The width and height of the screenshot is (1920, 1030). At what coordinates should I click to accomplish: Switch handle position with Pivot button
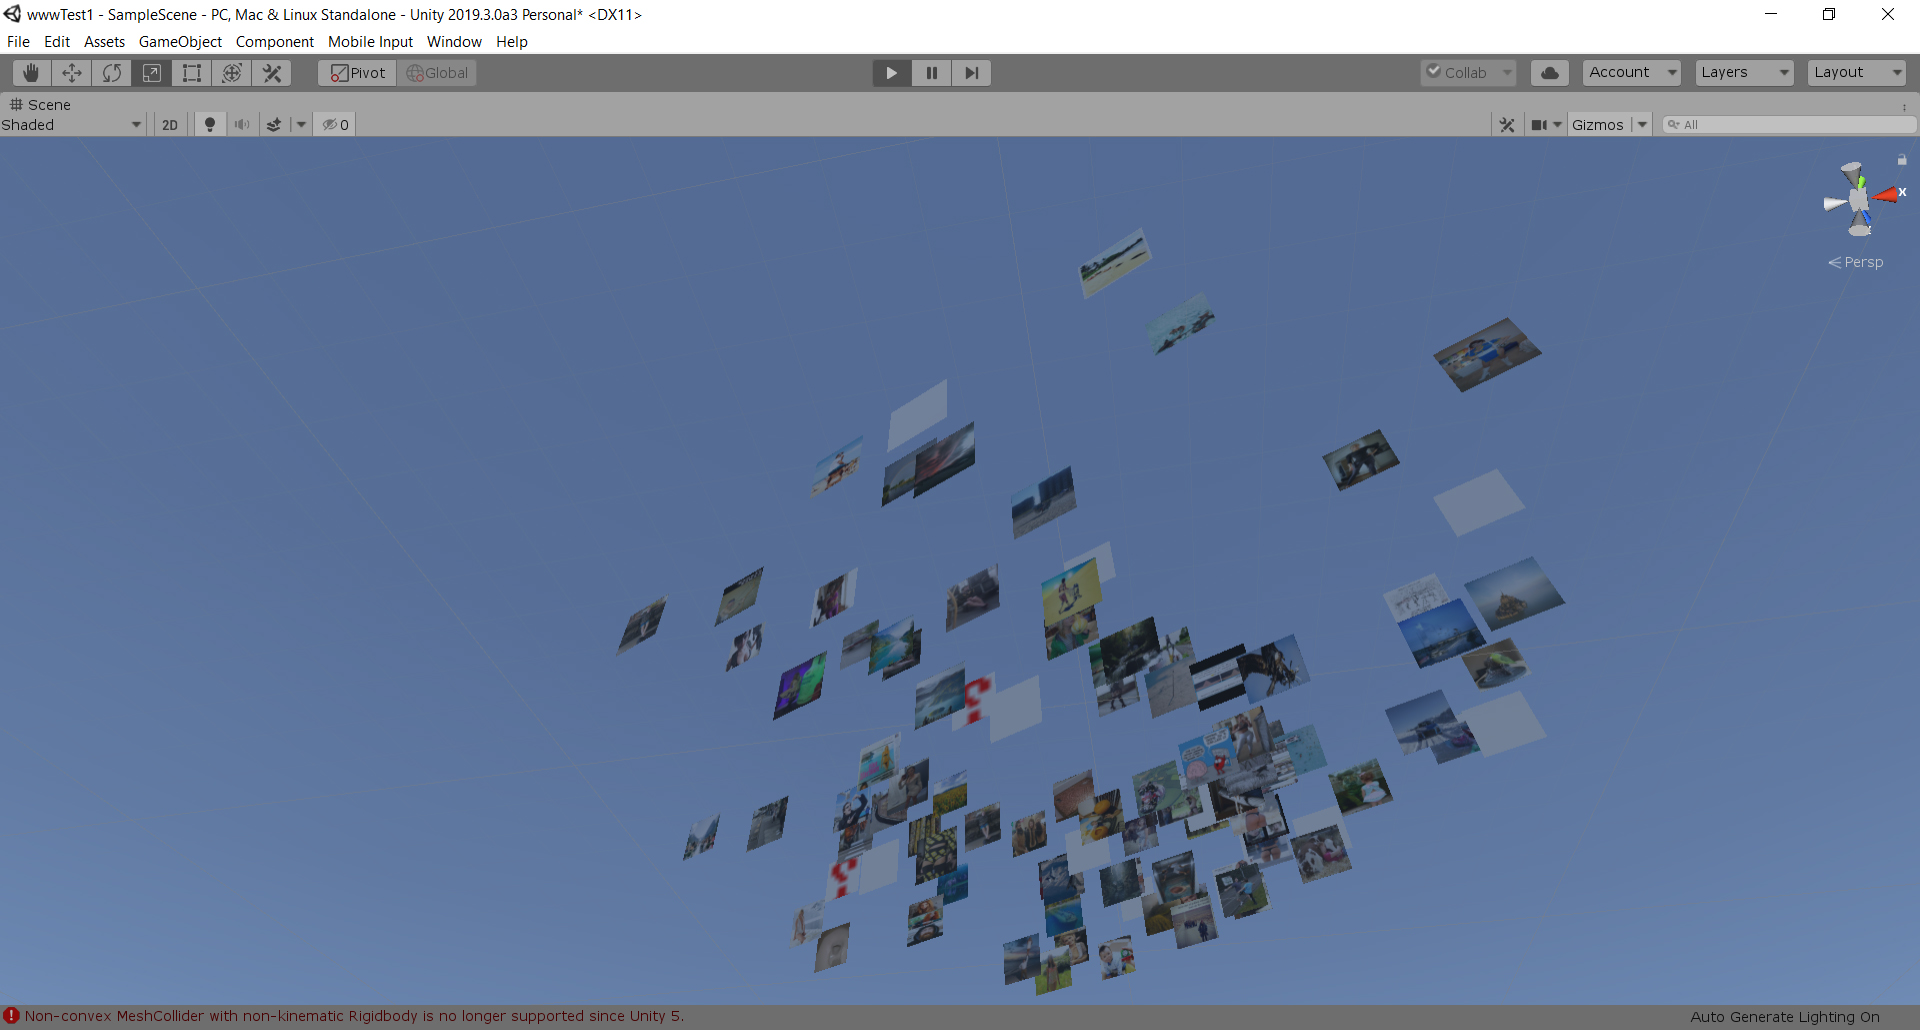point(358,73)
